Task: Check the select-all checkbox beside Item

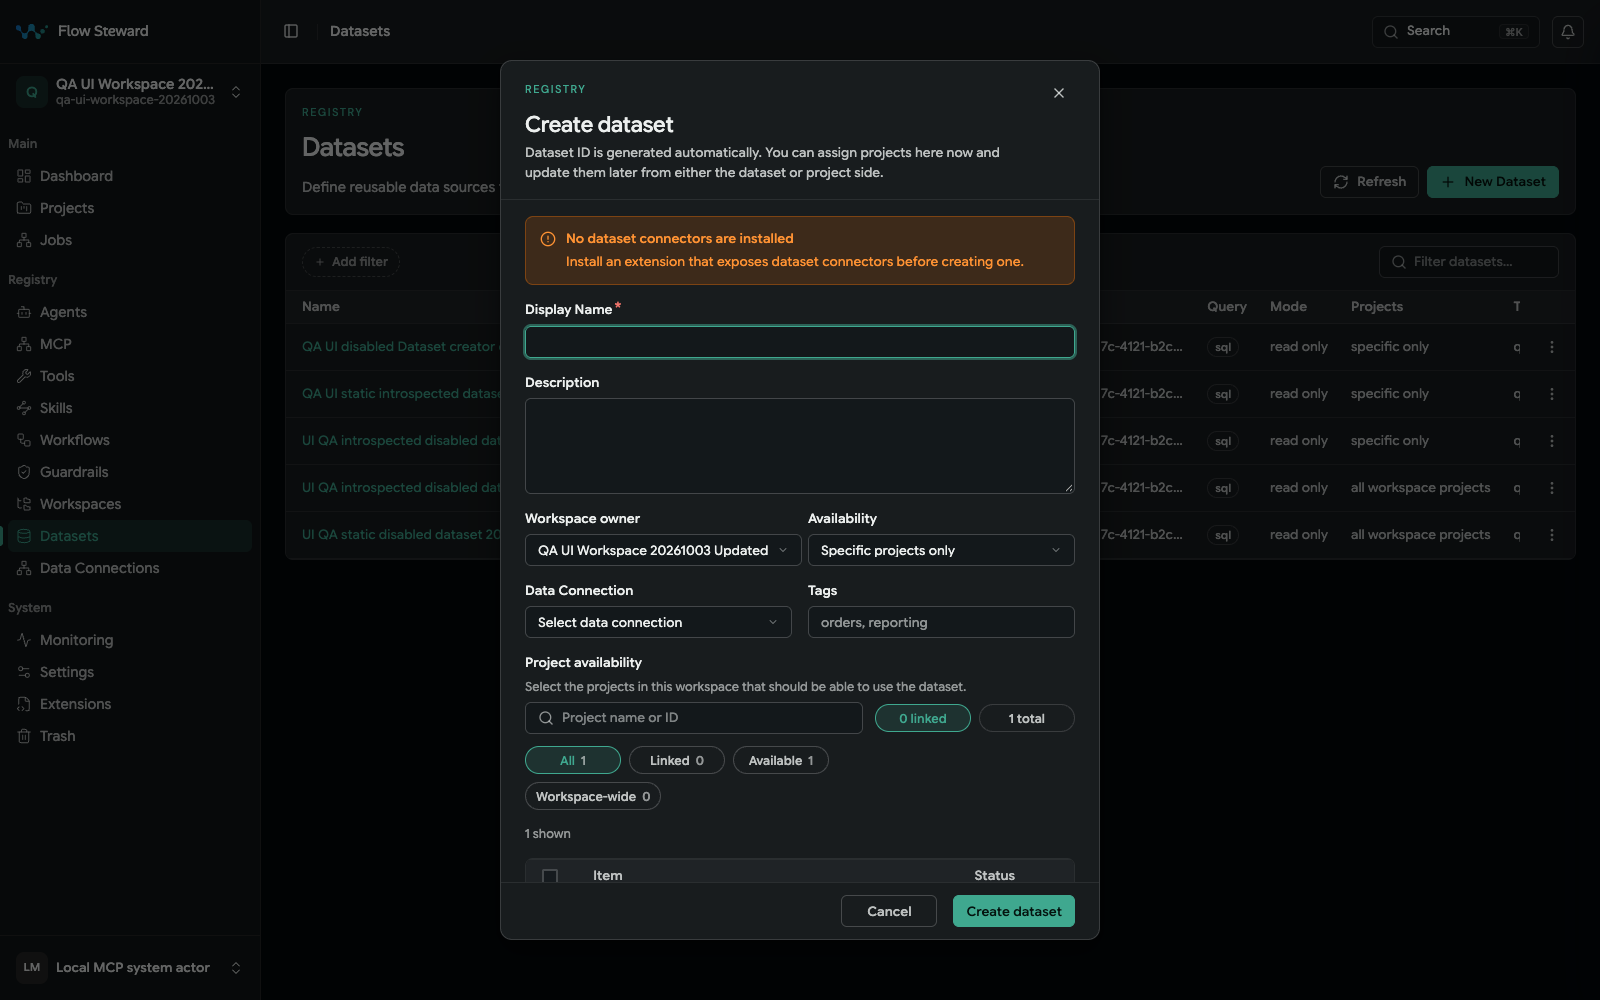Action: click(x=550, y=876)
